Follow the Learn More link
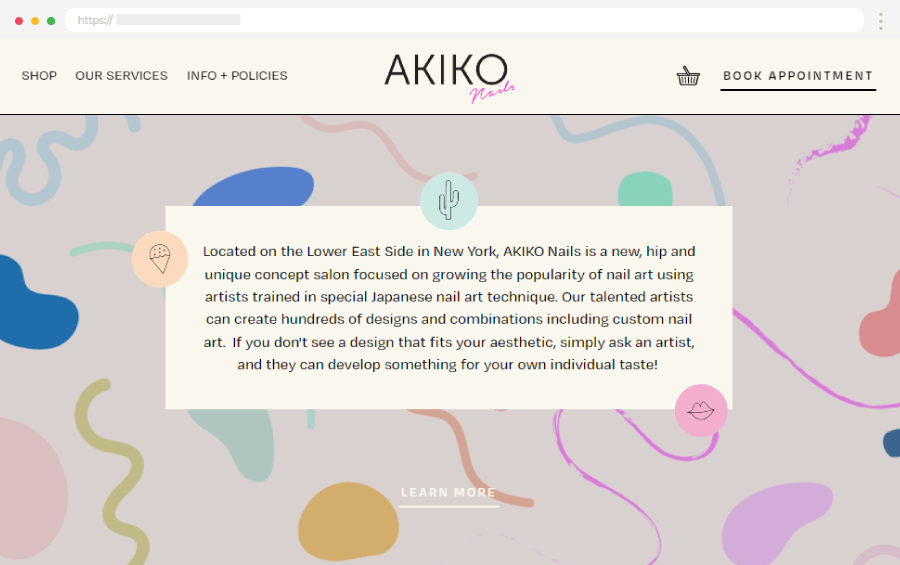900x565 pixels. (x=448, y=493)
